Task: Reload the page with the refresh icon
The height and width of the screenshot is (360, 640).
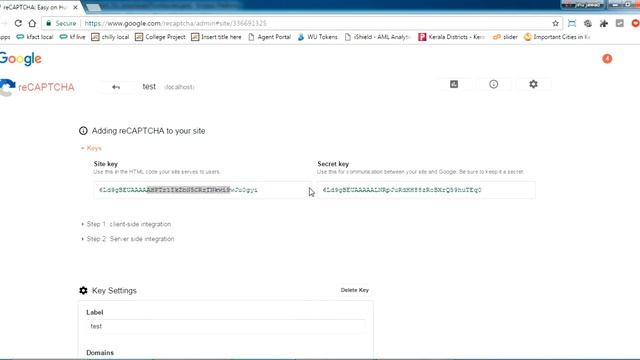Action: (18, 23)
